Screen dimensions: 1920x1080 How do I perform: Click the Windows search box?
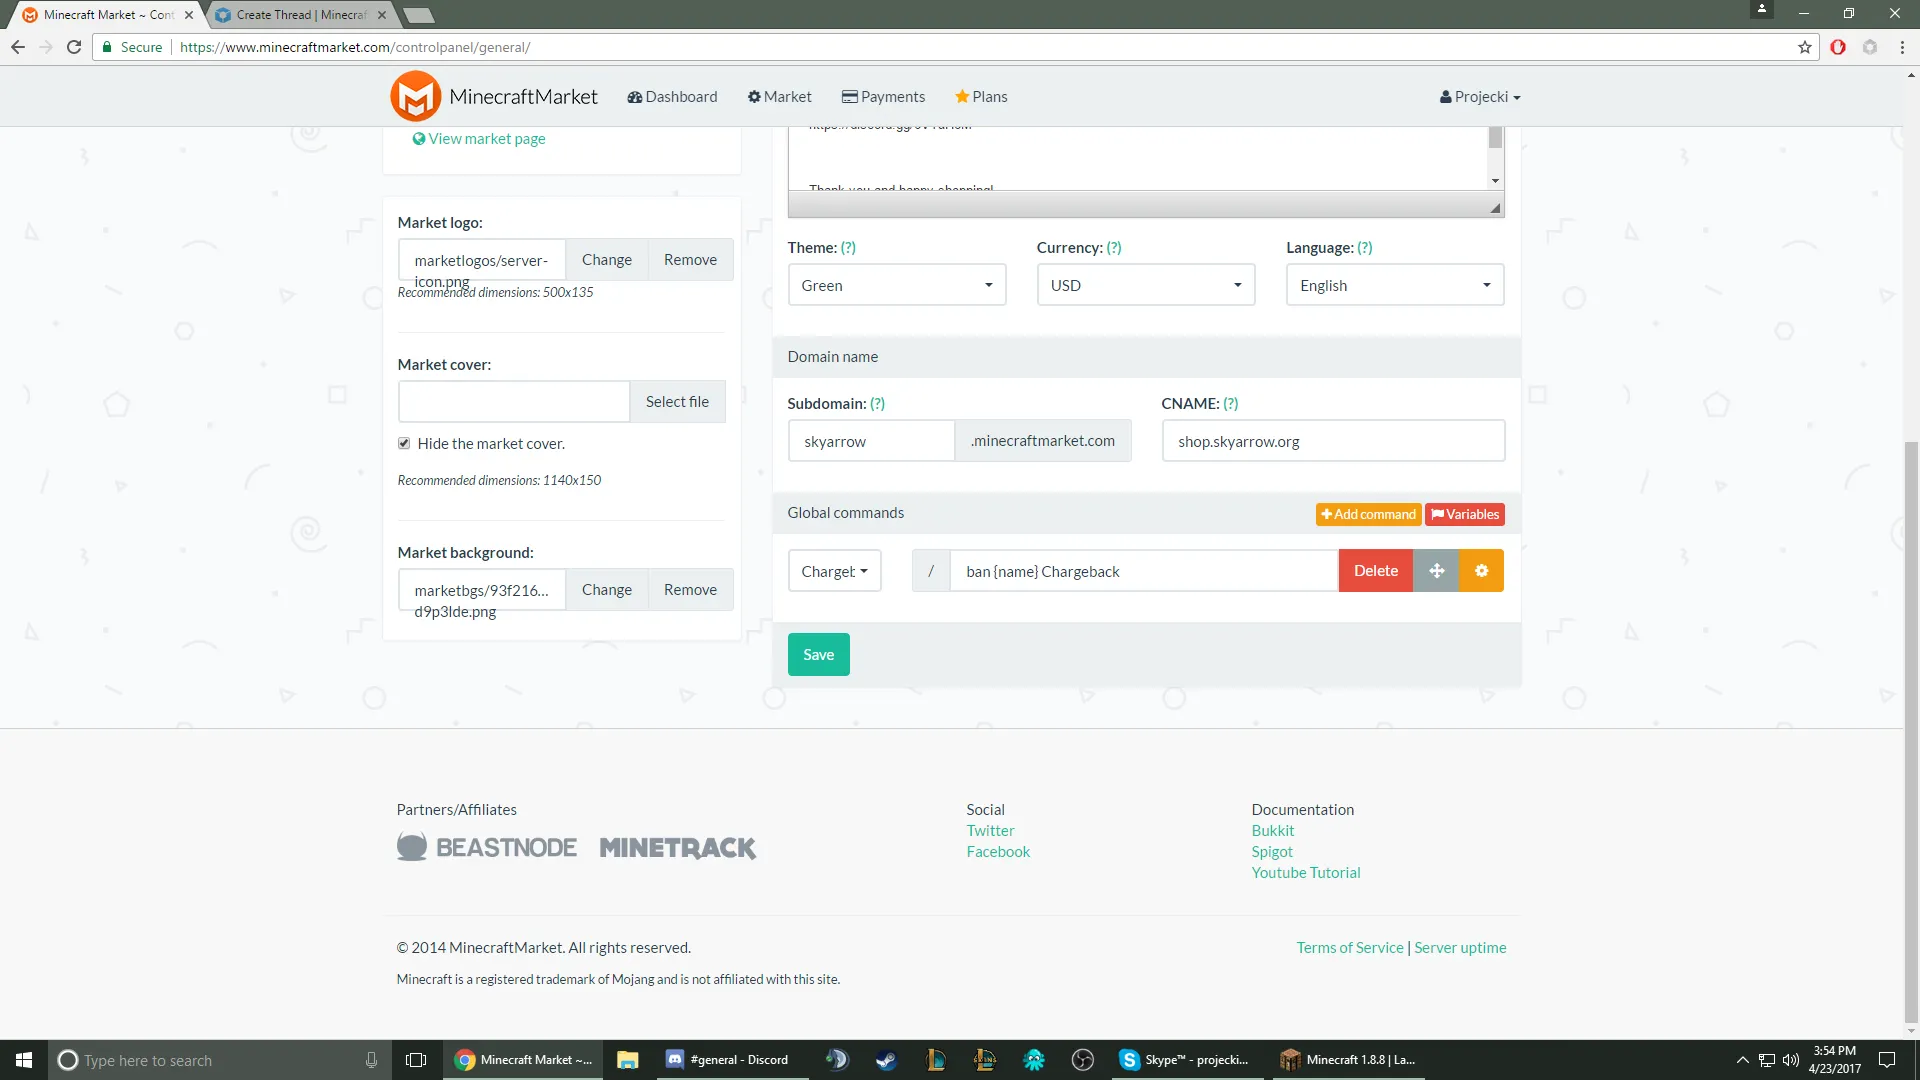coord(218,1060)
